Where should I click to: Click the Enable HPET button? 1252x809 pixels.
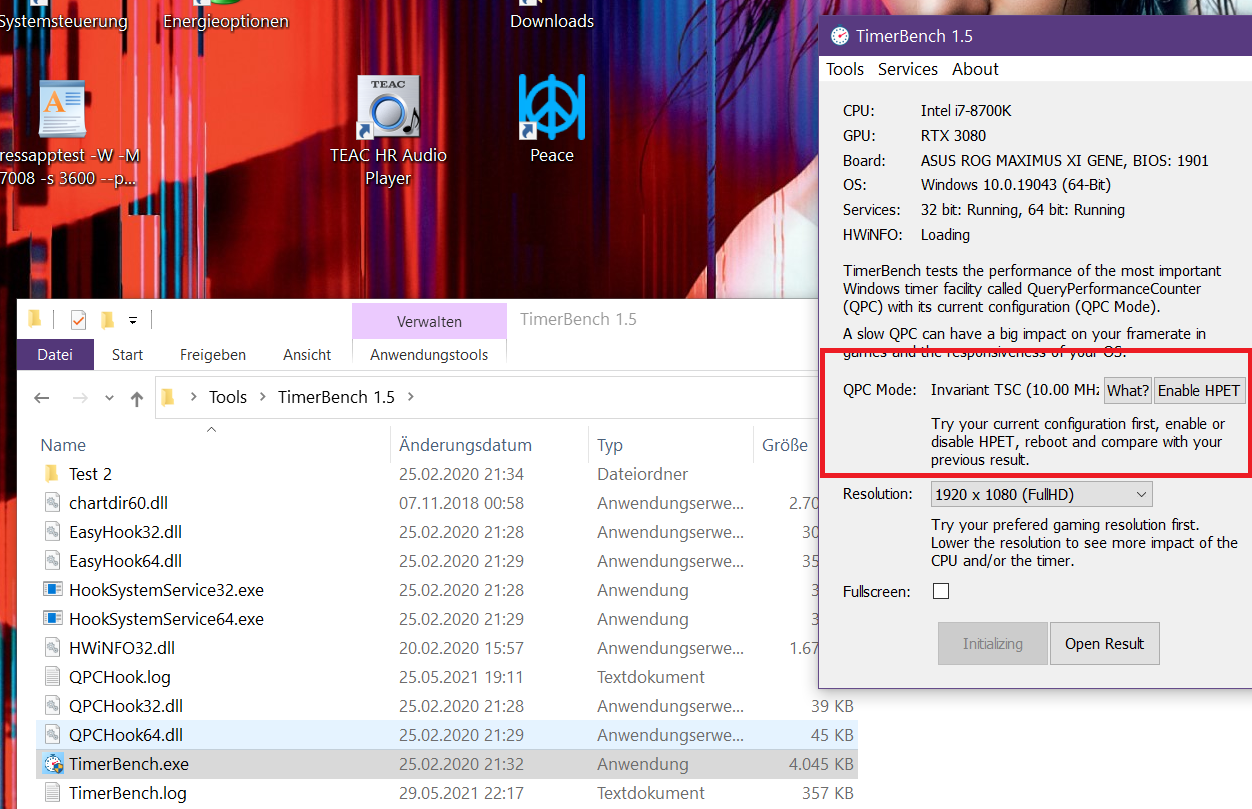[x=1199, y=390]
